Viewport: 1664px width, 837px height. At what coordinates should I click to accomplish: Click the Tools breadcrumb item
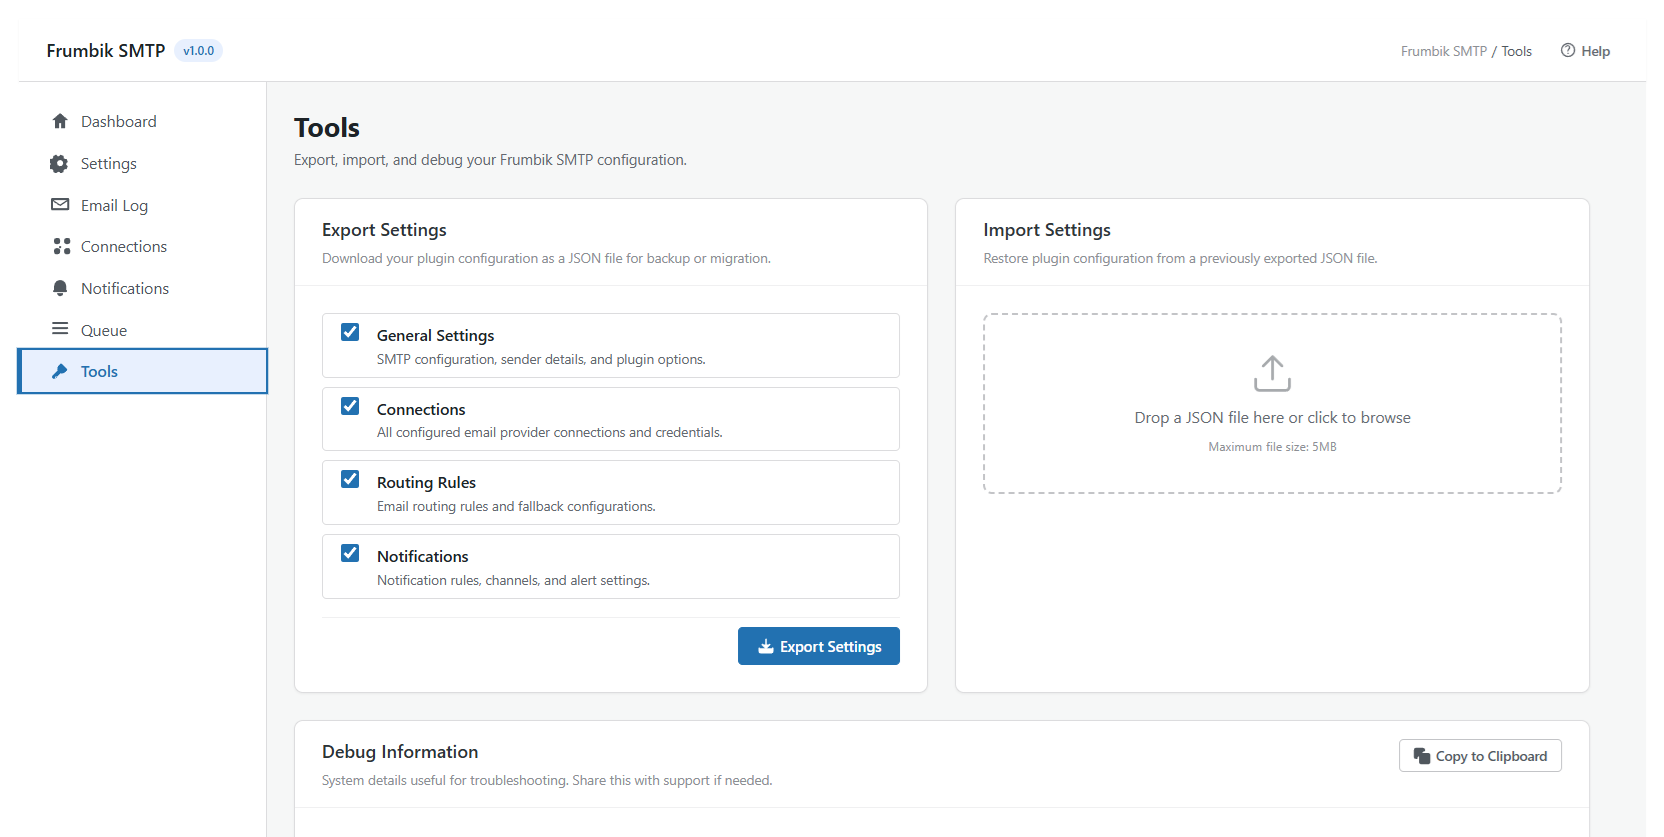(1516, 51)
